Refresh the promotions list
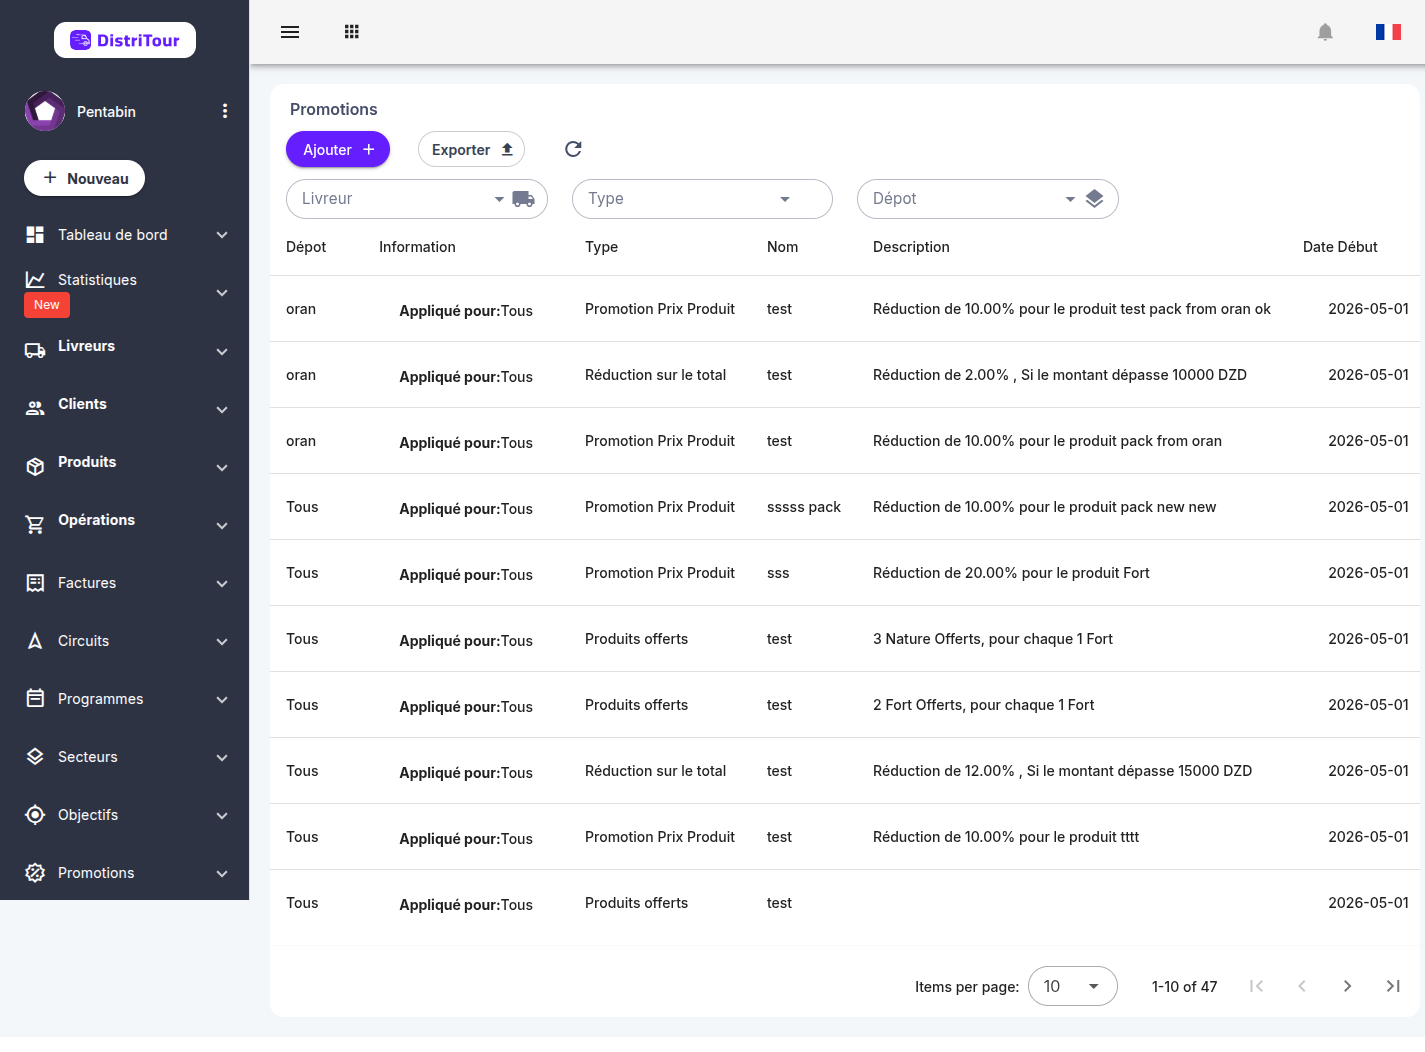1425x1052 pixels. [x=573, y=149]
